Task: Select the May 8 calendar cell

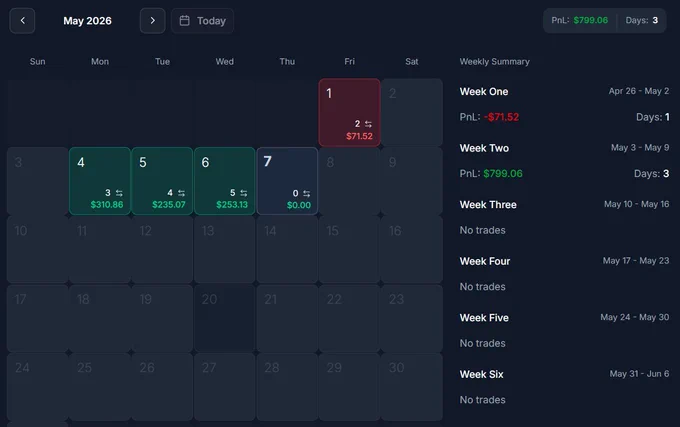Action: point(349,181)
